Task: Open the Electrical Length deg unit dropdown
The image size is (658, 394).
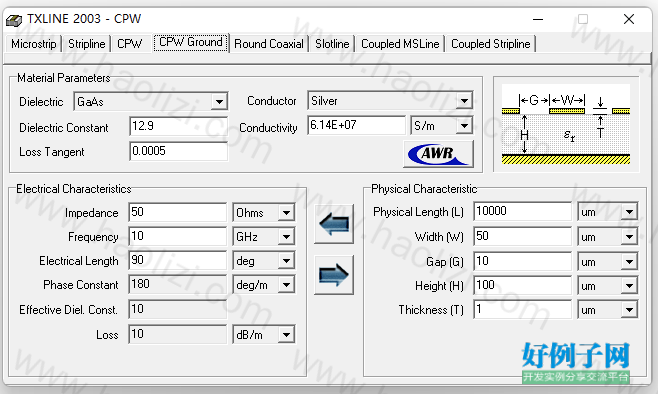Action: click(x=287, y=261)
